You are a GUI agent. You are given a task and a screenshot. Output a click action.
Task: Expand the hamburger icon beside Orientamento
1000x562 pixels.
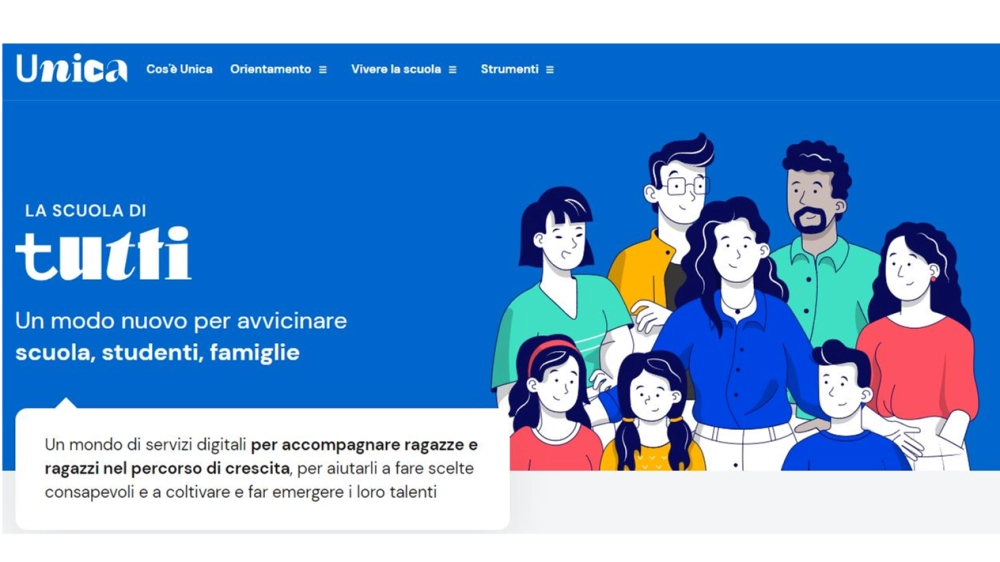[x=323, y=70]
